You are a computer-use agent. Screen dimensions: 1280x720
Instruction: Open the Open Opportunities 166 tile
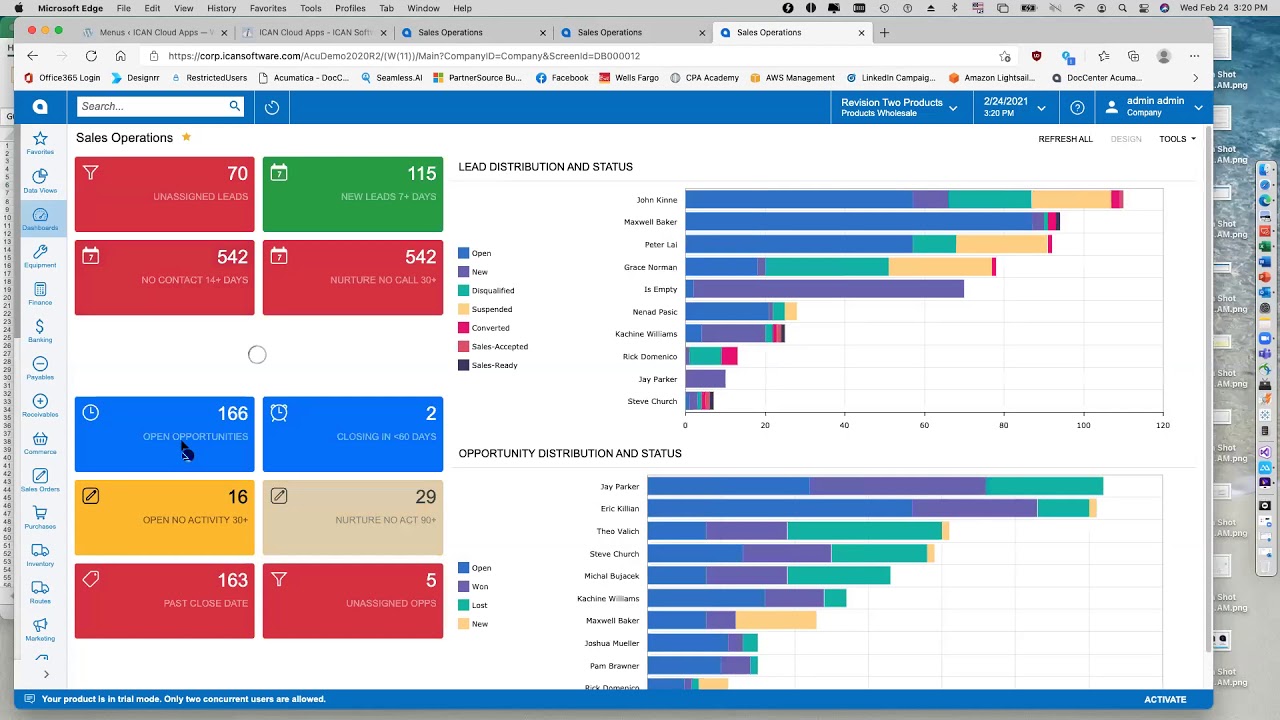[165, 434]
